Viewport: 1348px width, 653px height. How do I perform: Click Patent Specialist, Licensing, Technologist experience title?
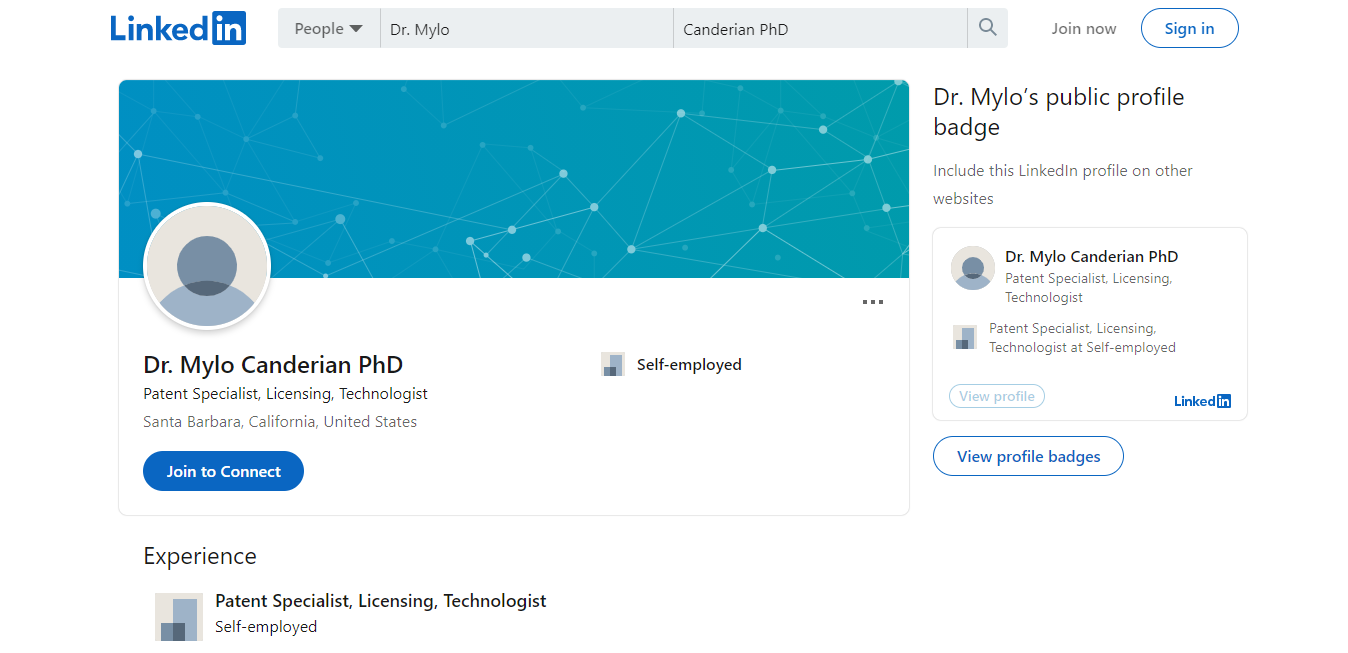pyautogui.click(x=381, y=601)
